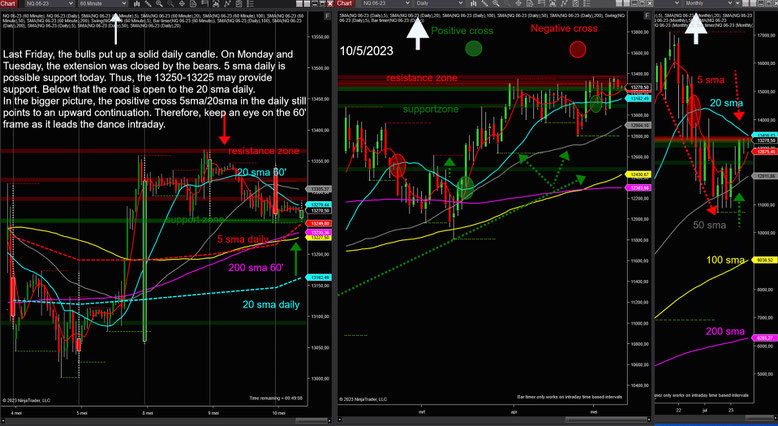The width and height of the screenshot is (778, 426).
Task: Select the 'Negative cross' label
Action: 564,29
